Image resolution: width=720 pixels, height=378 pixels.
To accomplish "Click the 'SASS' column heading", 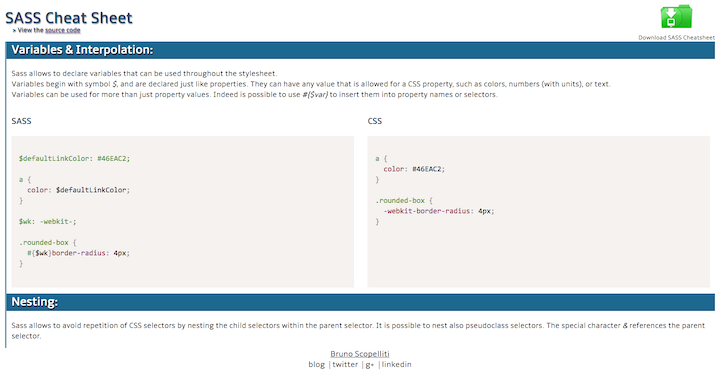I will pos(22,121).
